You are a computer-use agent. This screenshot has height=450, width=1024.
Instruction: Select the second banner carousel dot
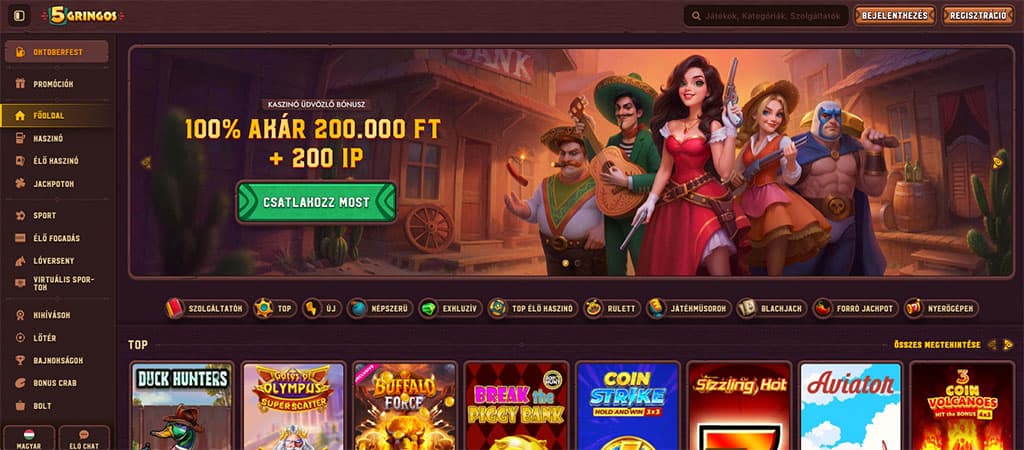coord(576,264)
